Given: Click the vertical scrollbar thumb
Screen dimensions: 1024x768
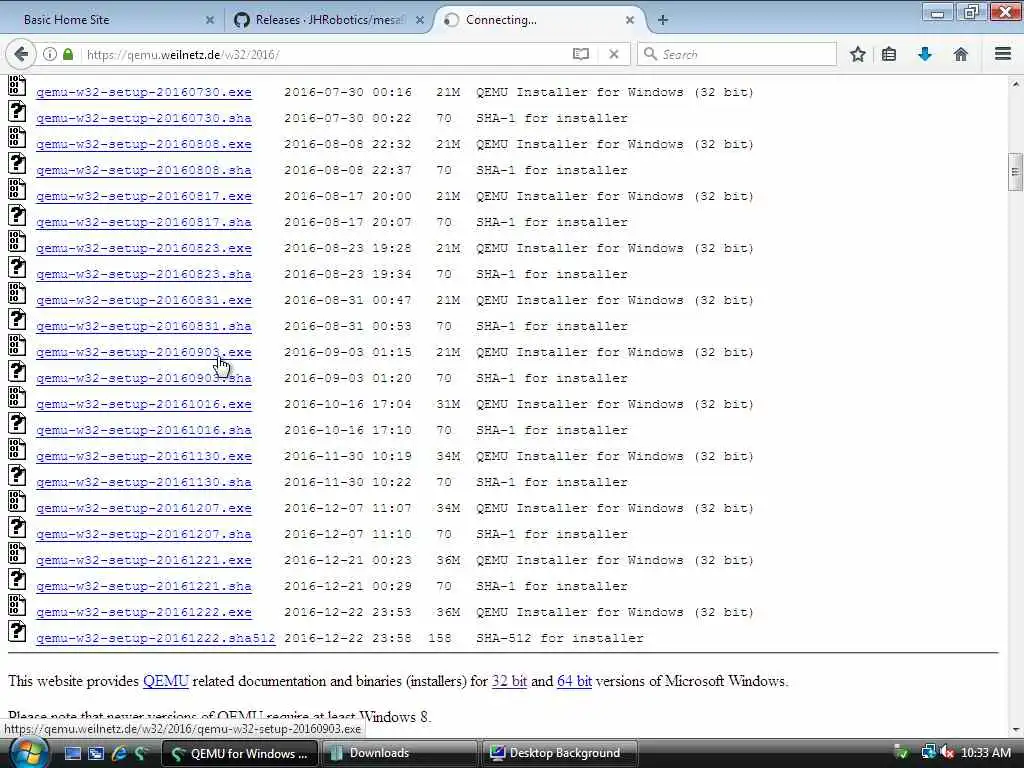Looking at the screenshot, I should coord(1015,172).
